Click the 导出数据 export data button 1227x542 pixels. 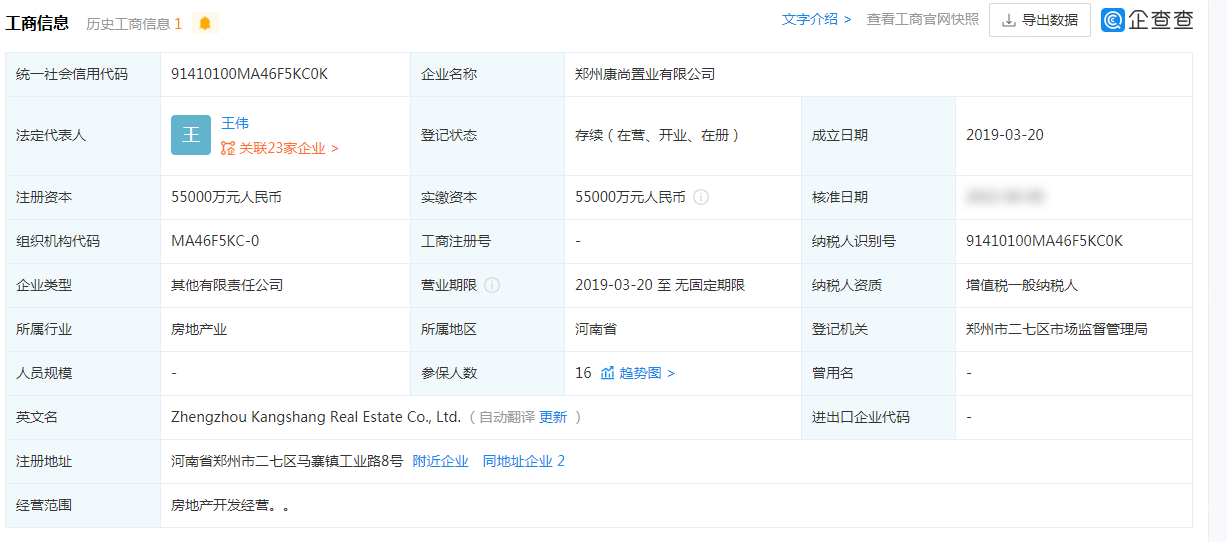pos(1040,20)
